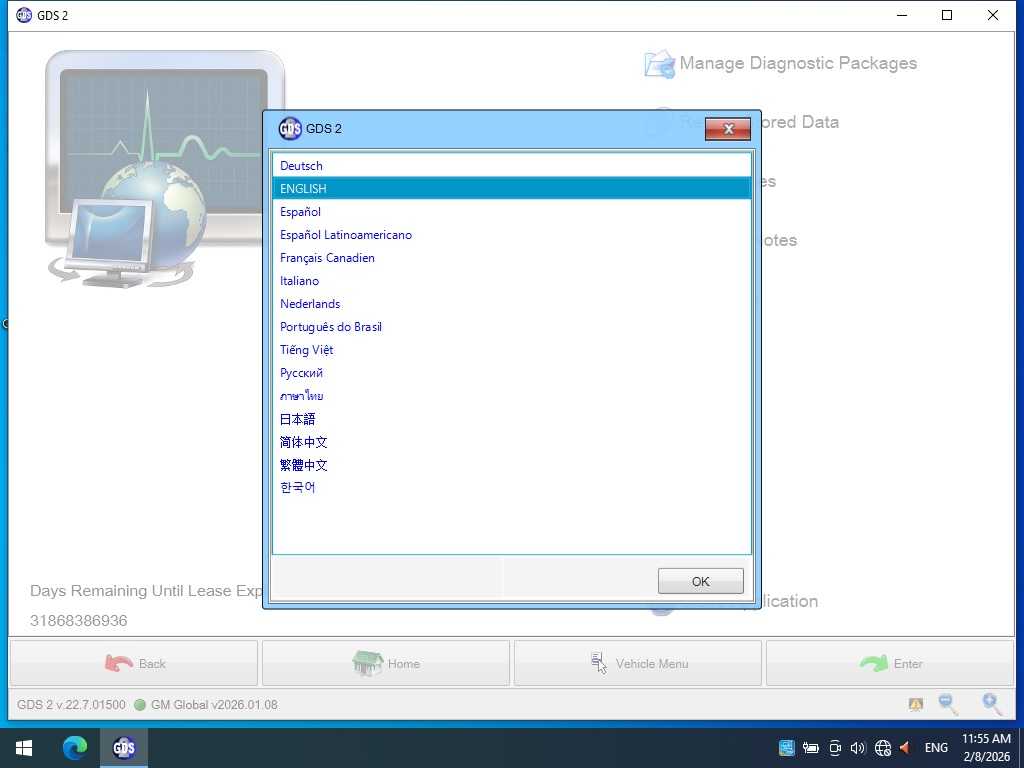This screenshot has height=768, width=1024.
Task: Click the speaker icon in the system tray
Action: (x=858, y=747)
